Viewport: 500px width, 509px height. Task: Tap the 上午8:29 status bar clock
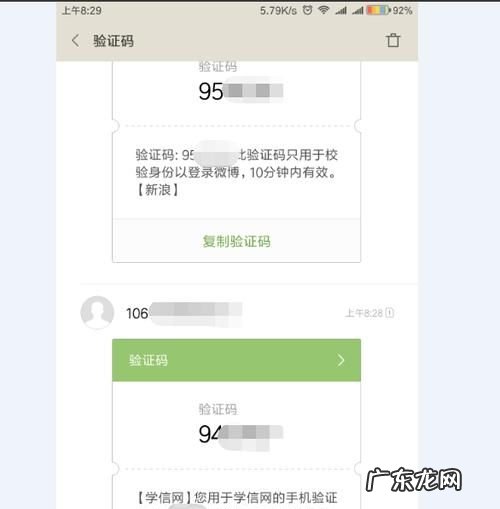pos(82,11)
